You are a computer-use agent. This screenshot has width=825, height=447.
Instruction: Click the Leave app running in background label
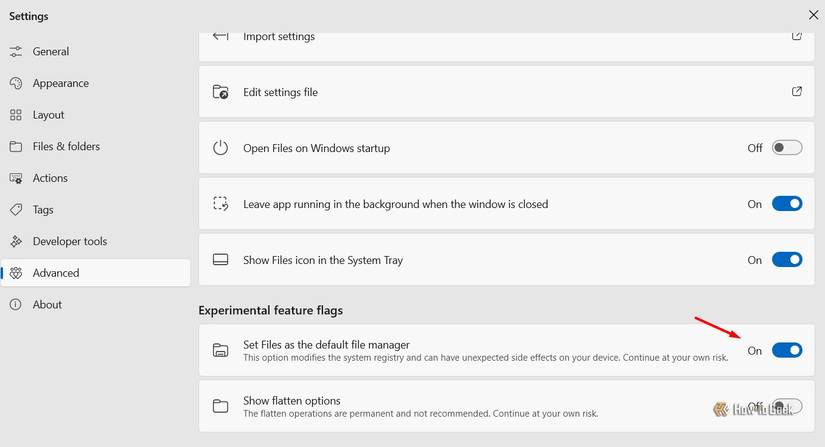396,204
